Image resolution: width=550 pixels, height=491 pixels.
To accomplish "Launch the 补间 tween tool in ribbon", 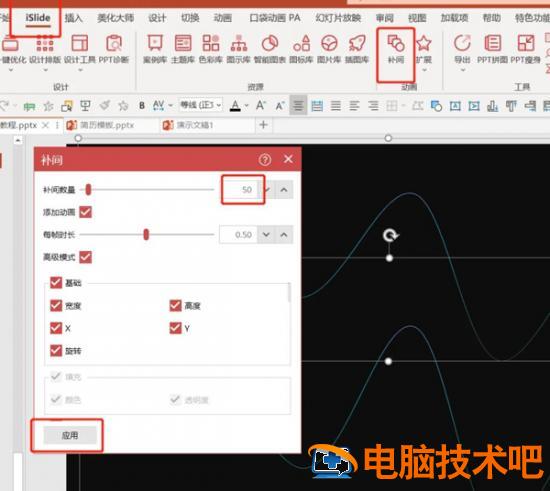I will pos(396,49).
